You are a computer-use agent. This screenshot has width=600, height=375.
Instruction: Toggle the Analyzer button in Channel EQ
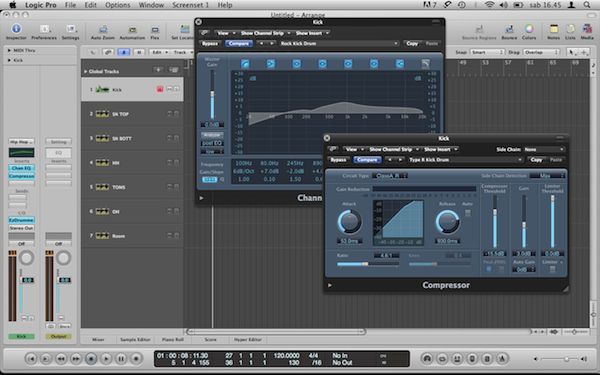point(212,135)
